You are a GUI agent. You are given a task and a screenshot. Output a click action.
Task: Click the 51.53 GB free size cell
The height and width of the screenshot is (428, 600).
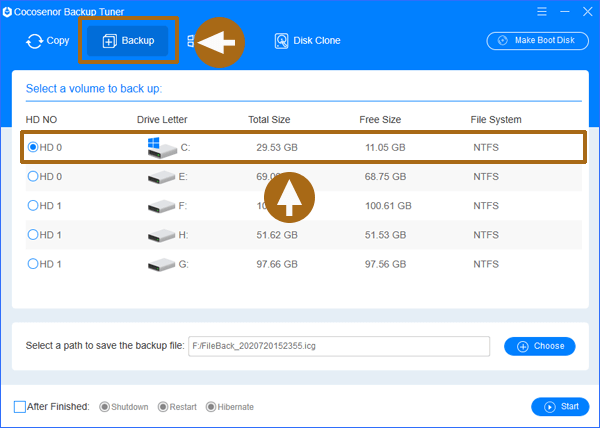pos(385,235)
